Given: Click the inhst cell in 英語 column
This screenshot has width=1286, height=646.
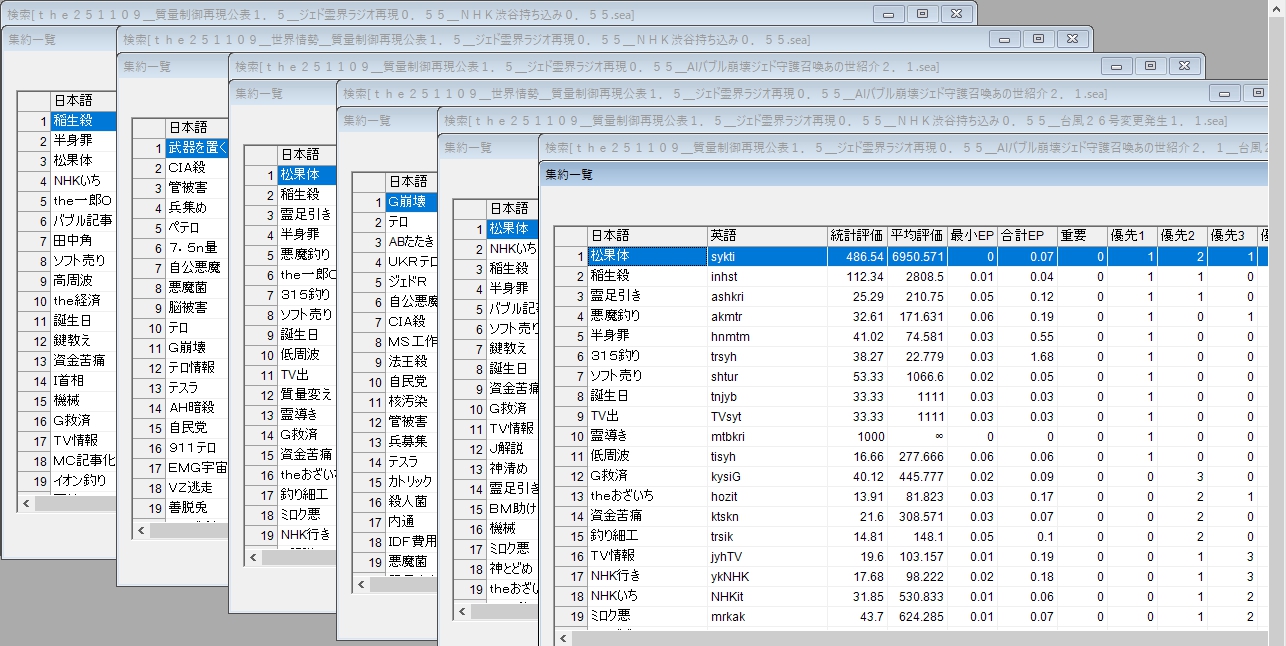Looking at the screenshot, I should [766, 276].
